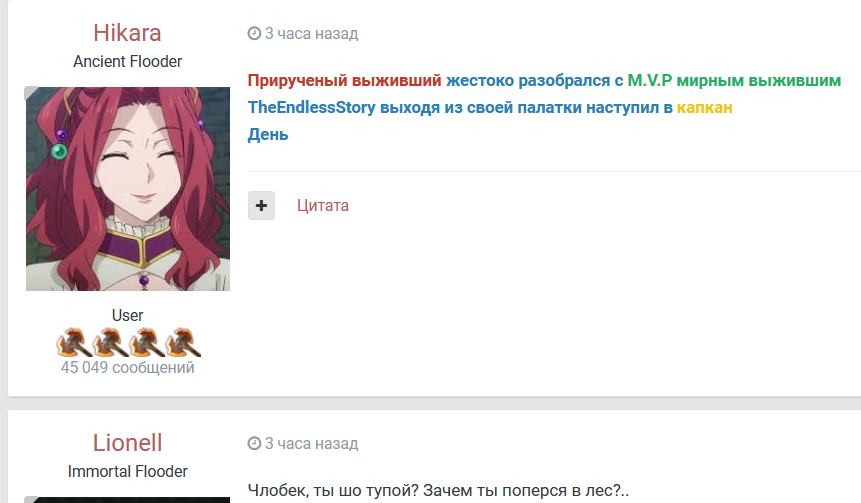The width and height of the screenshot is (861, 503).
Task: Click the first axe rank icon
Action: click(x=74, y=342)
